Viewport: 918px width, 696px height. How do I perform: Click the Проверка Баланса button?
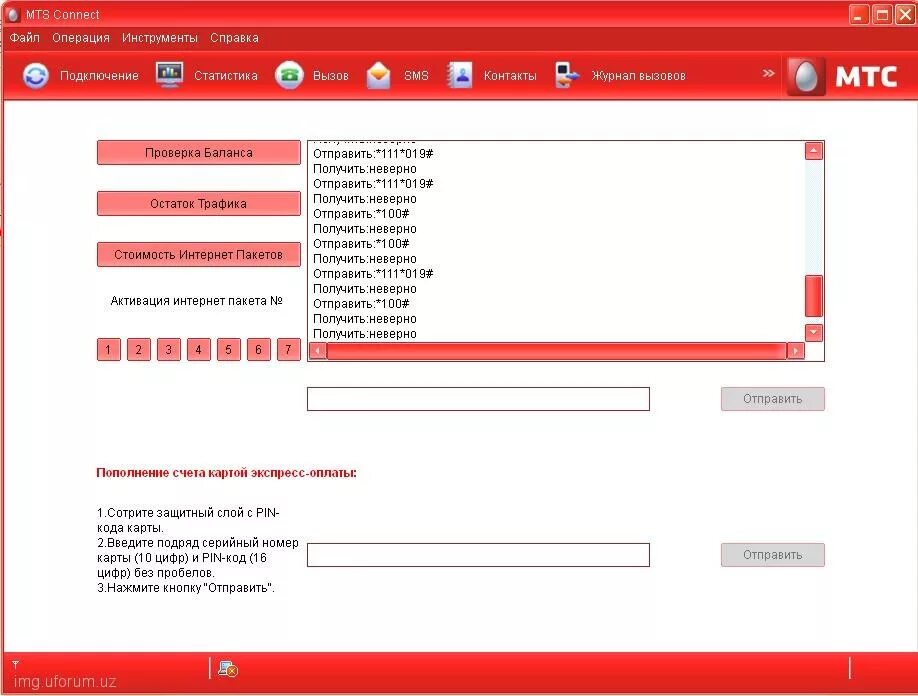198,153
